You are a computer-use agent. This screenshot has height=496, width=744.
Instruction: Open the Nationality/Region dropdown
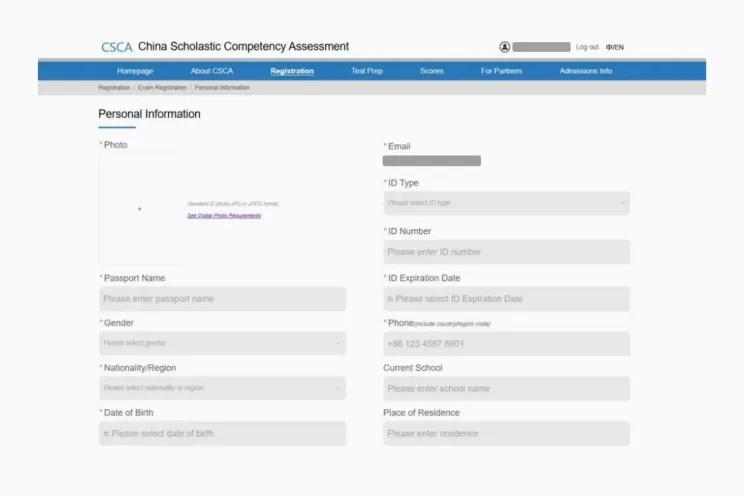click(222, 388)
